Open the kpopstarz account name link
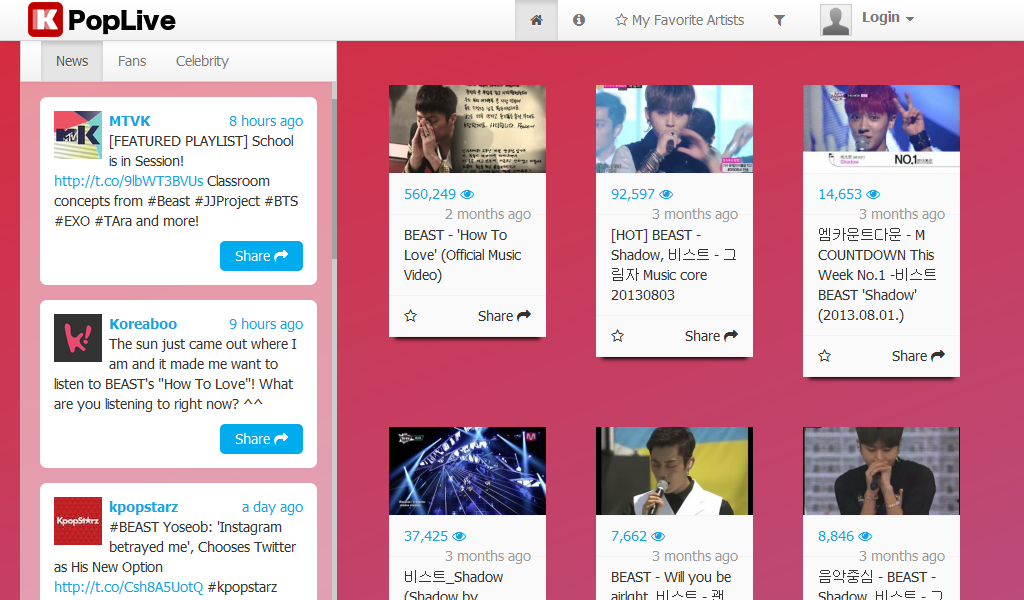Screen dimensions: 1024x600 [144, 507]
